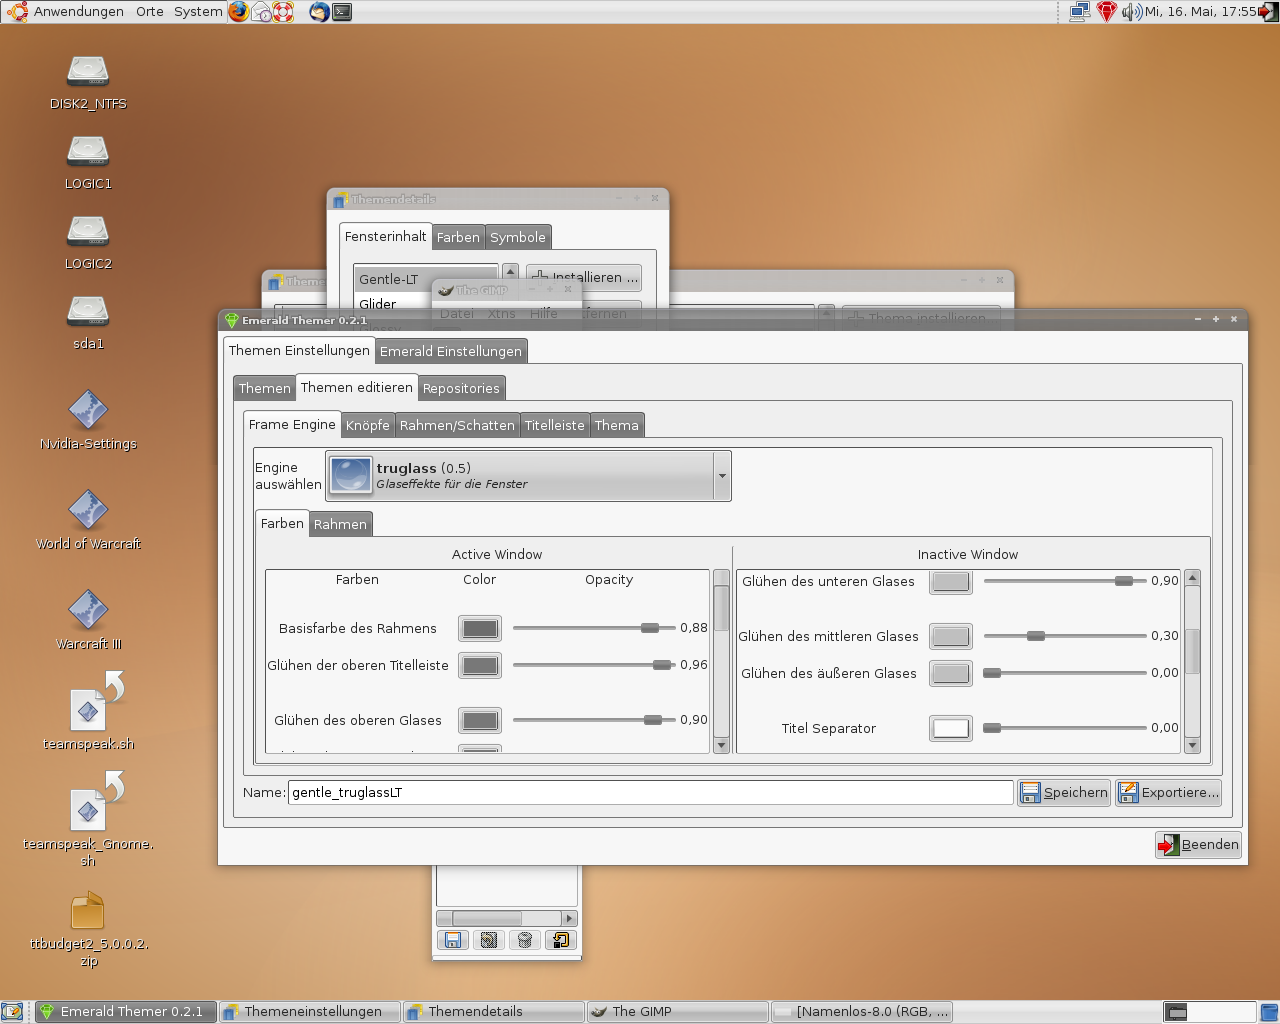The image size is (1280, 1024).
Task: Click the Speichern button
Action: tap(1064, 792)
